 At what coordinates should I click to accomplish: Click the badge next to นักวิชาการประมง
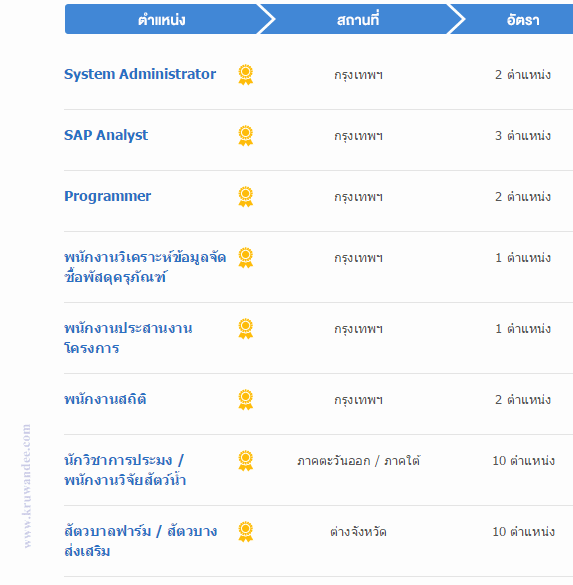coord(245,461)
